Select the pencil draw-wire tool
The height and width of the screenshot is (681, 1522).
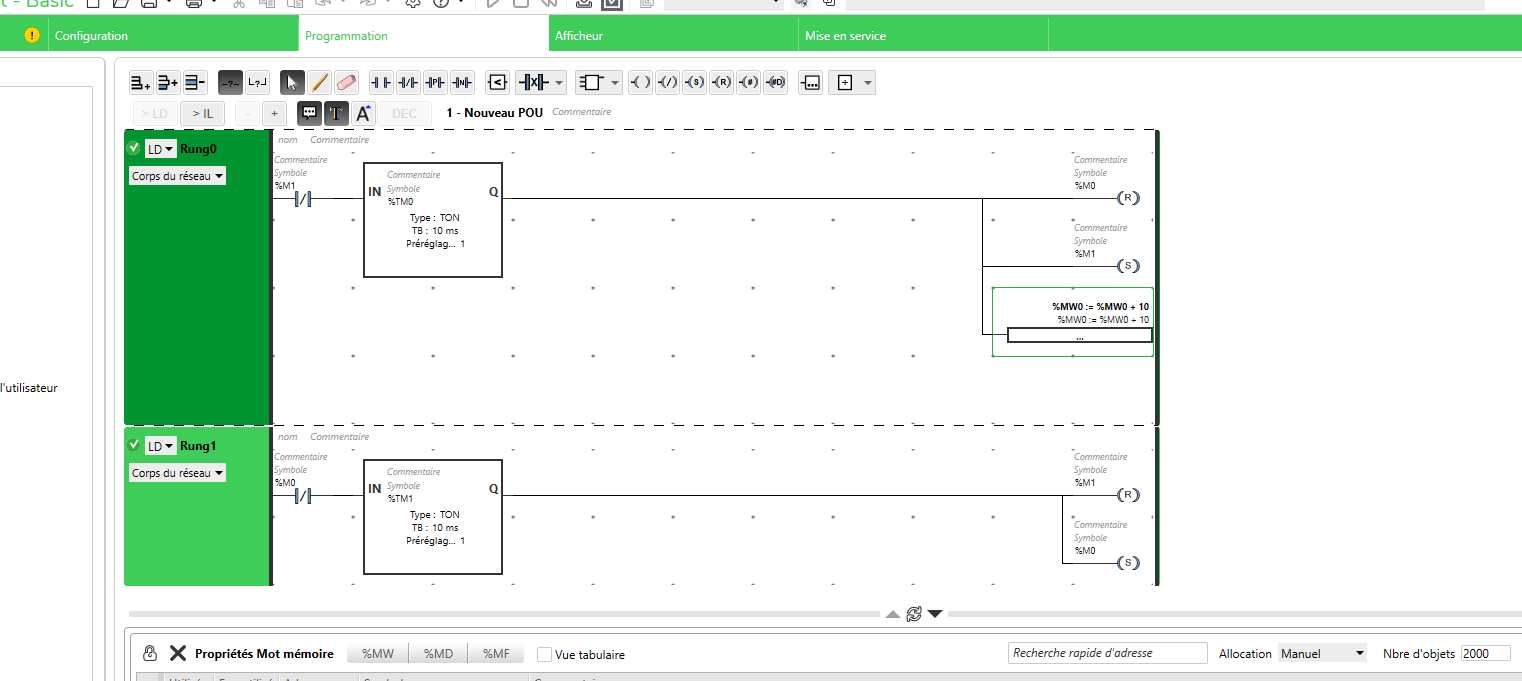point(319,82)
